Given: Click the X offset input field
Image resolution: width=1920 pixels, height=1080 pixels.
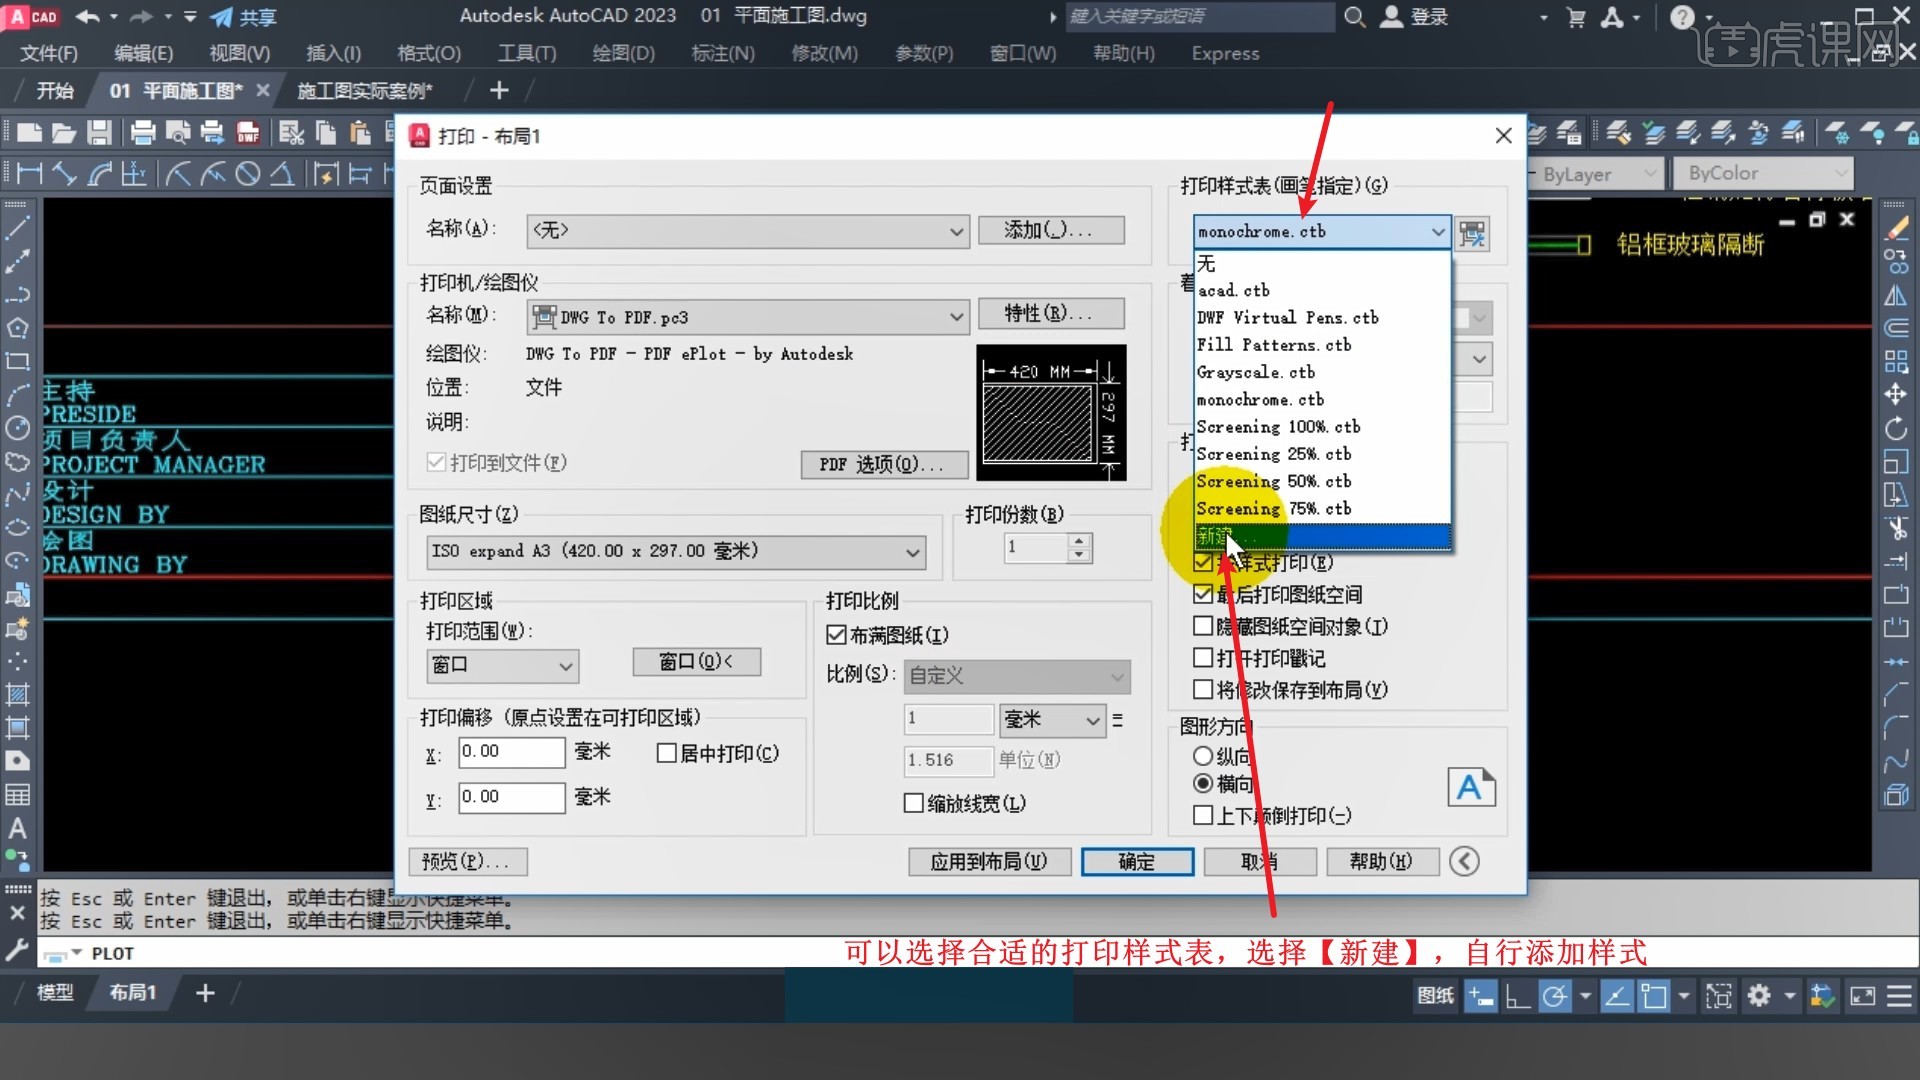Looking at the screenshot, I should click(x=512, y=752).
